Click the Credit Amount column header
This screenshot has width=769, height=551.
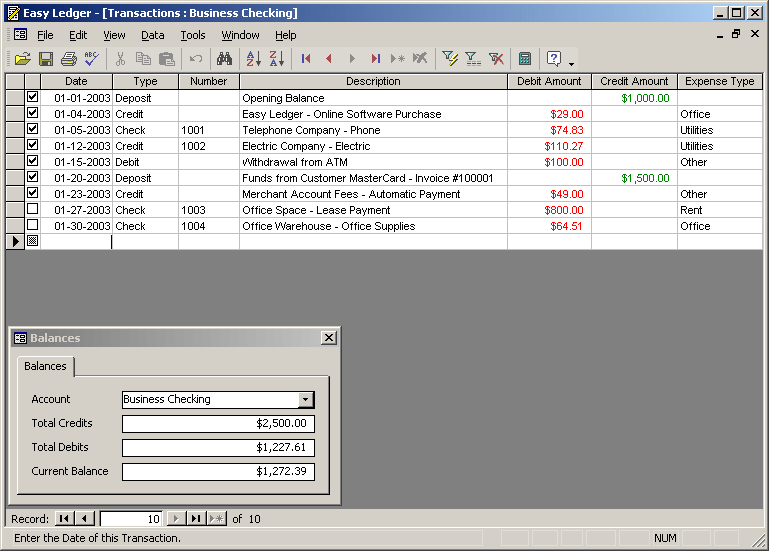pos(634,81)
